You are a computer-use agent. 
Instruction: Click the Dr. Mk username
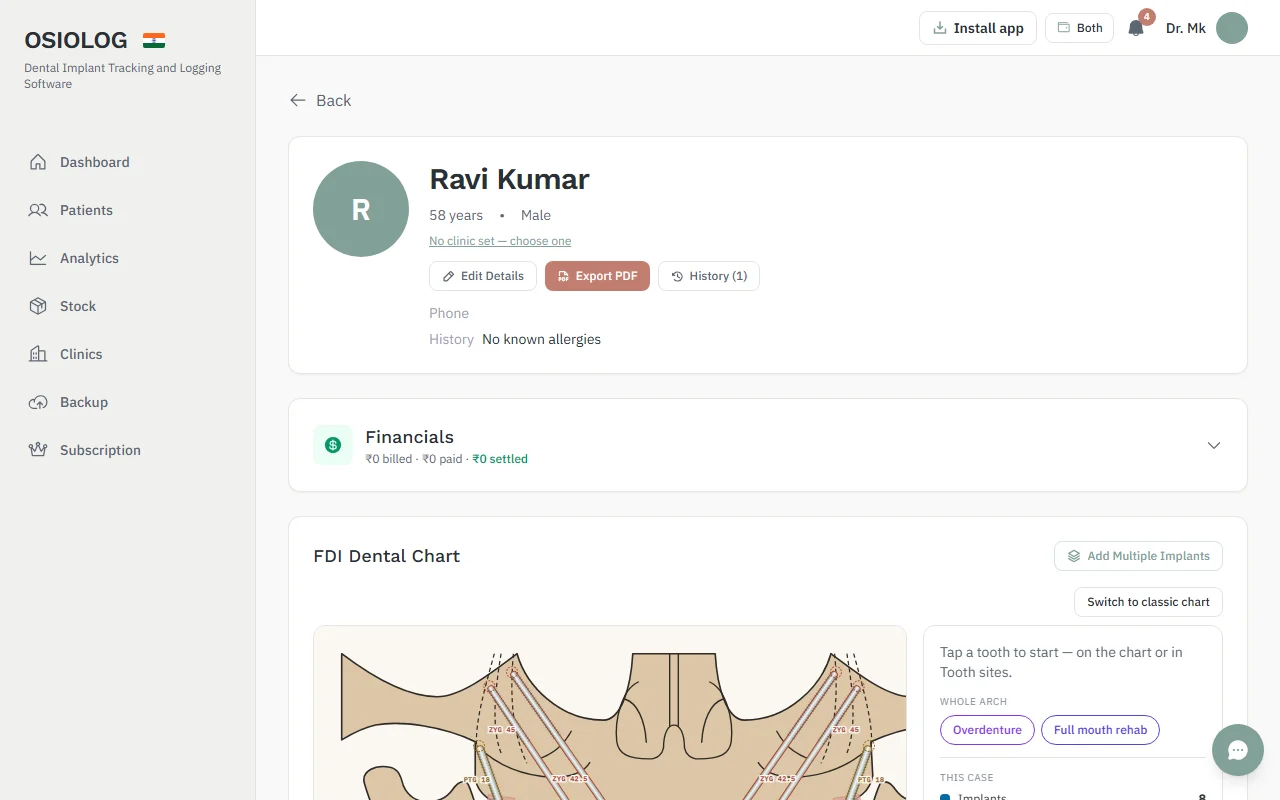(1186, 28)
